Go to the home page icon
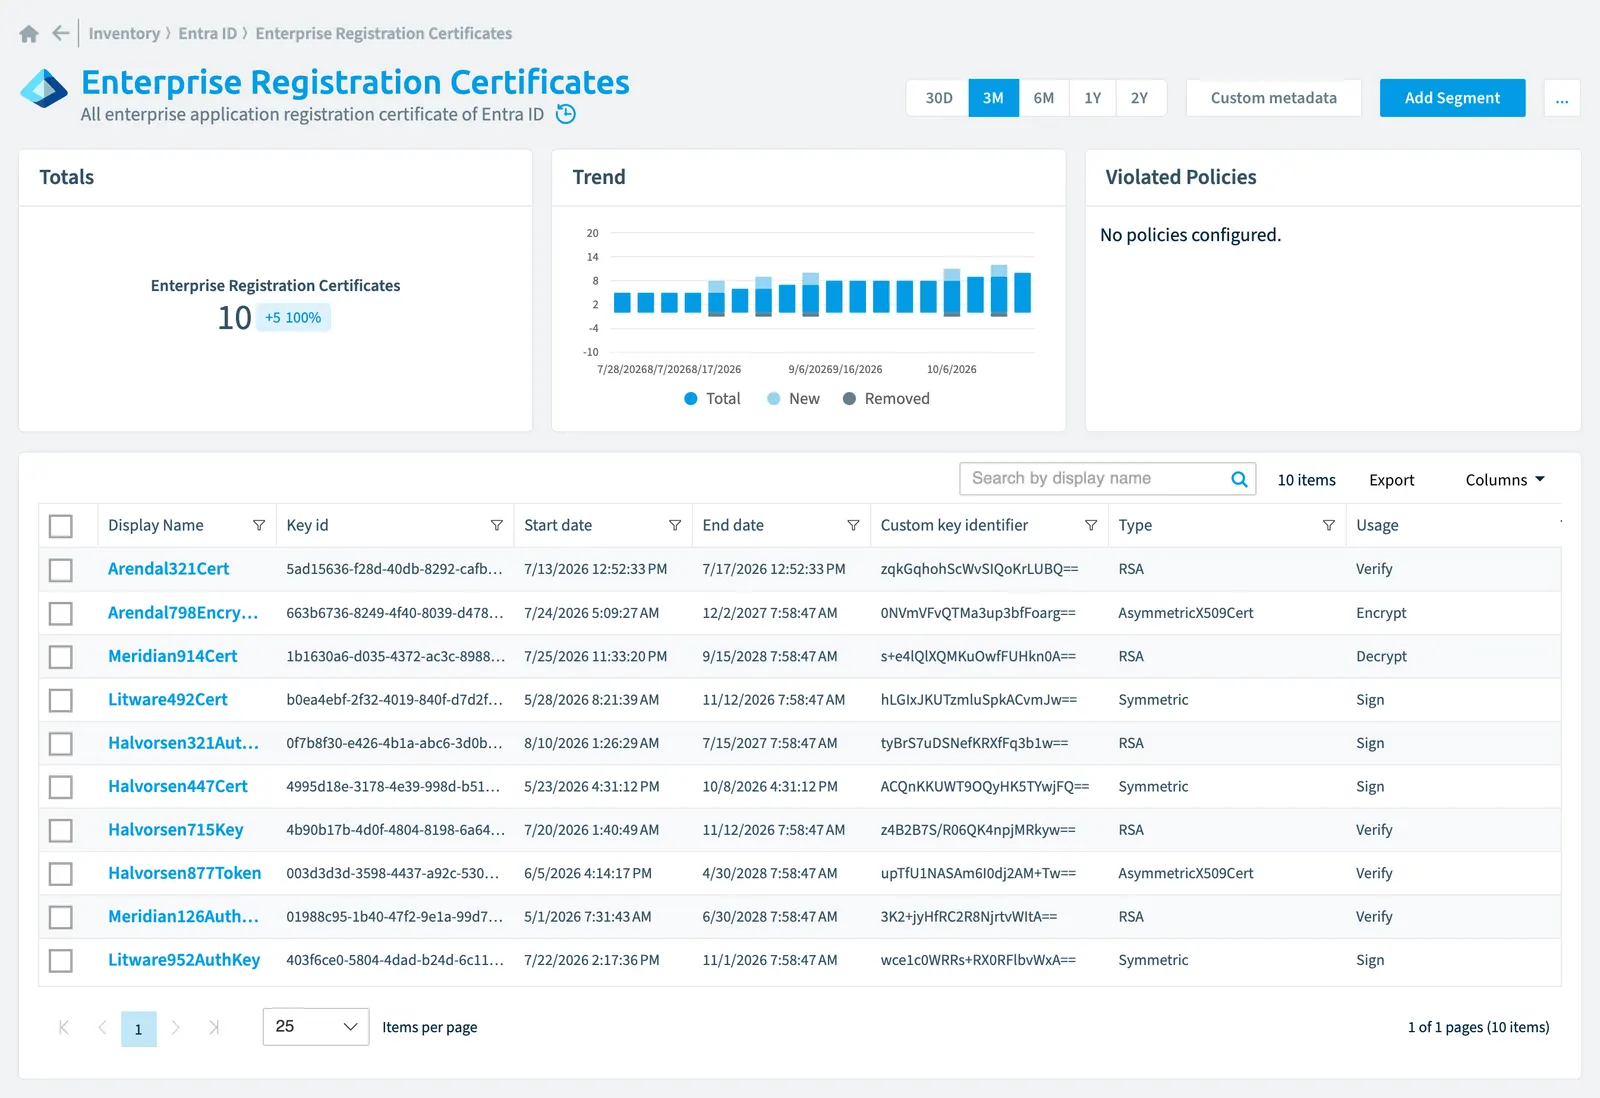1600x1098 pixels. pyautogui.click(x=29, y=34)
